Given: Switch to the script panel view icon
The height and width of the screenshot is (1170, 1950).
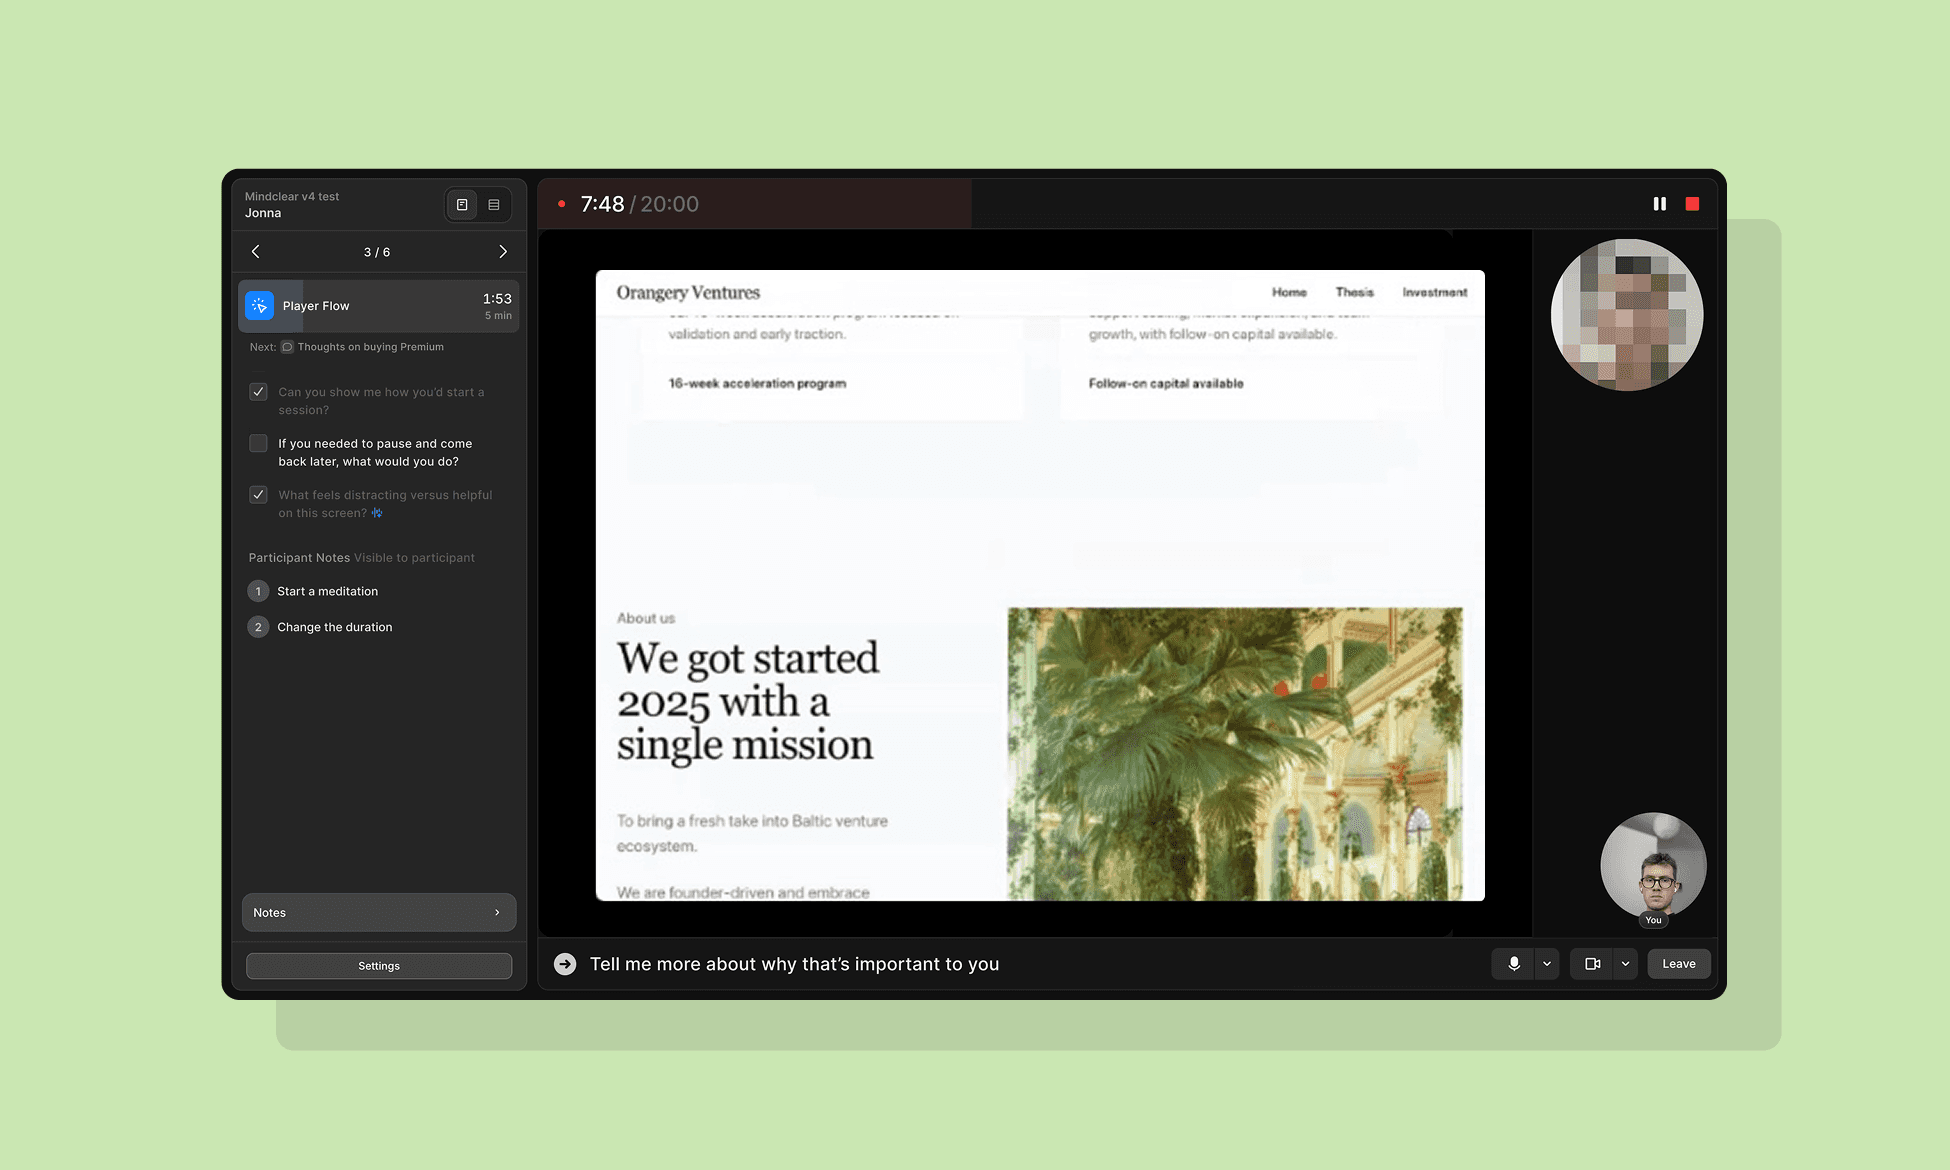Looking at the screenshot, I should pyautogui.click(x=462, y=205).
